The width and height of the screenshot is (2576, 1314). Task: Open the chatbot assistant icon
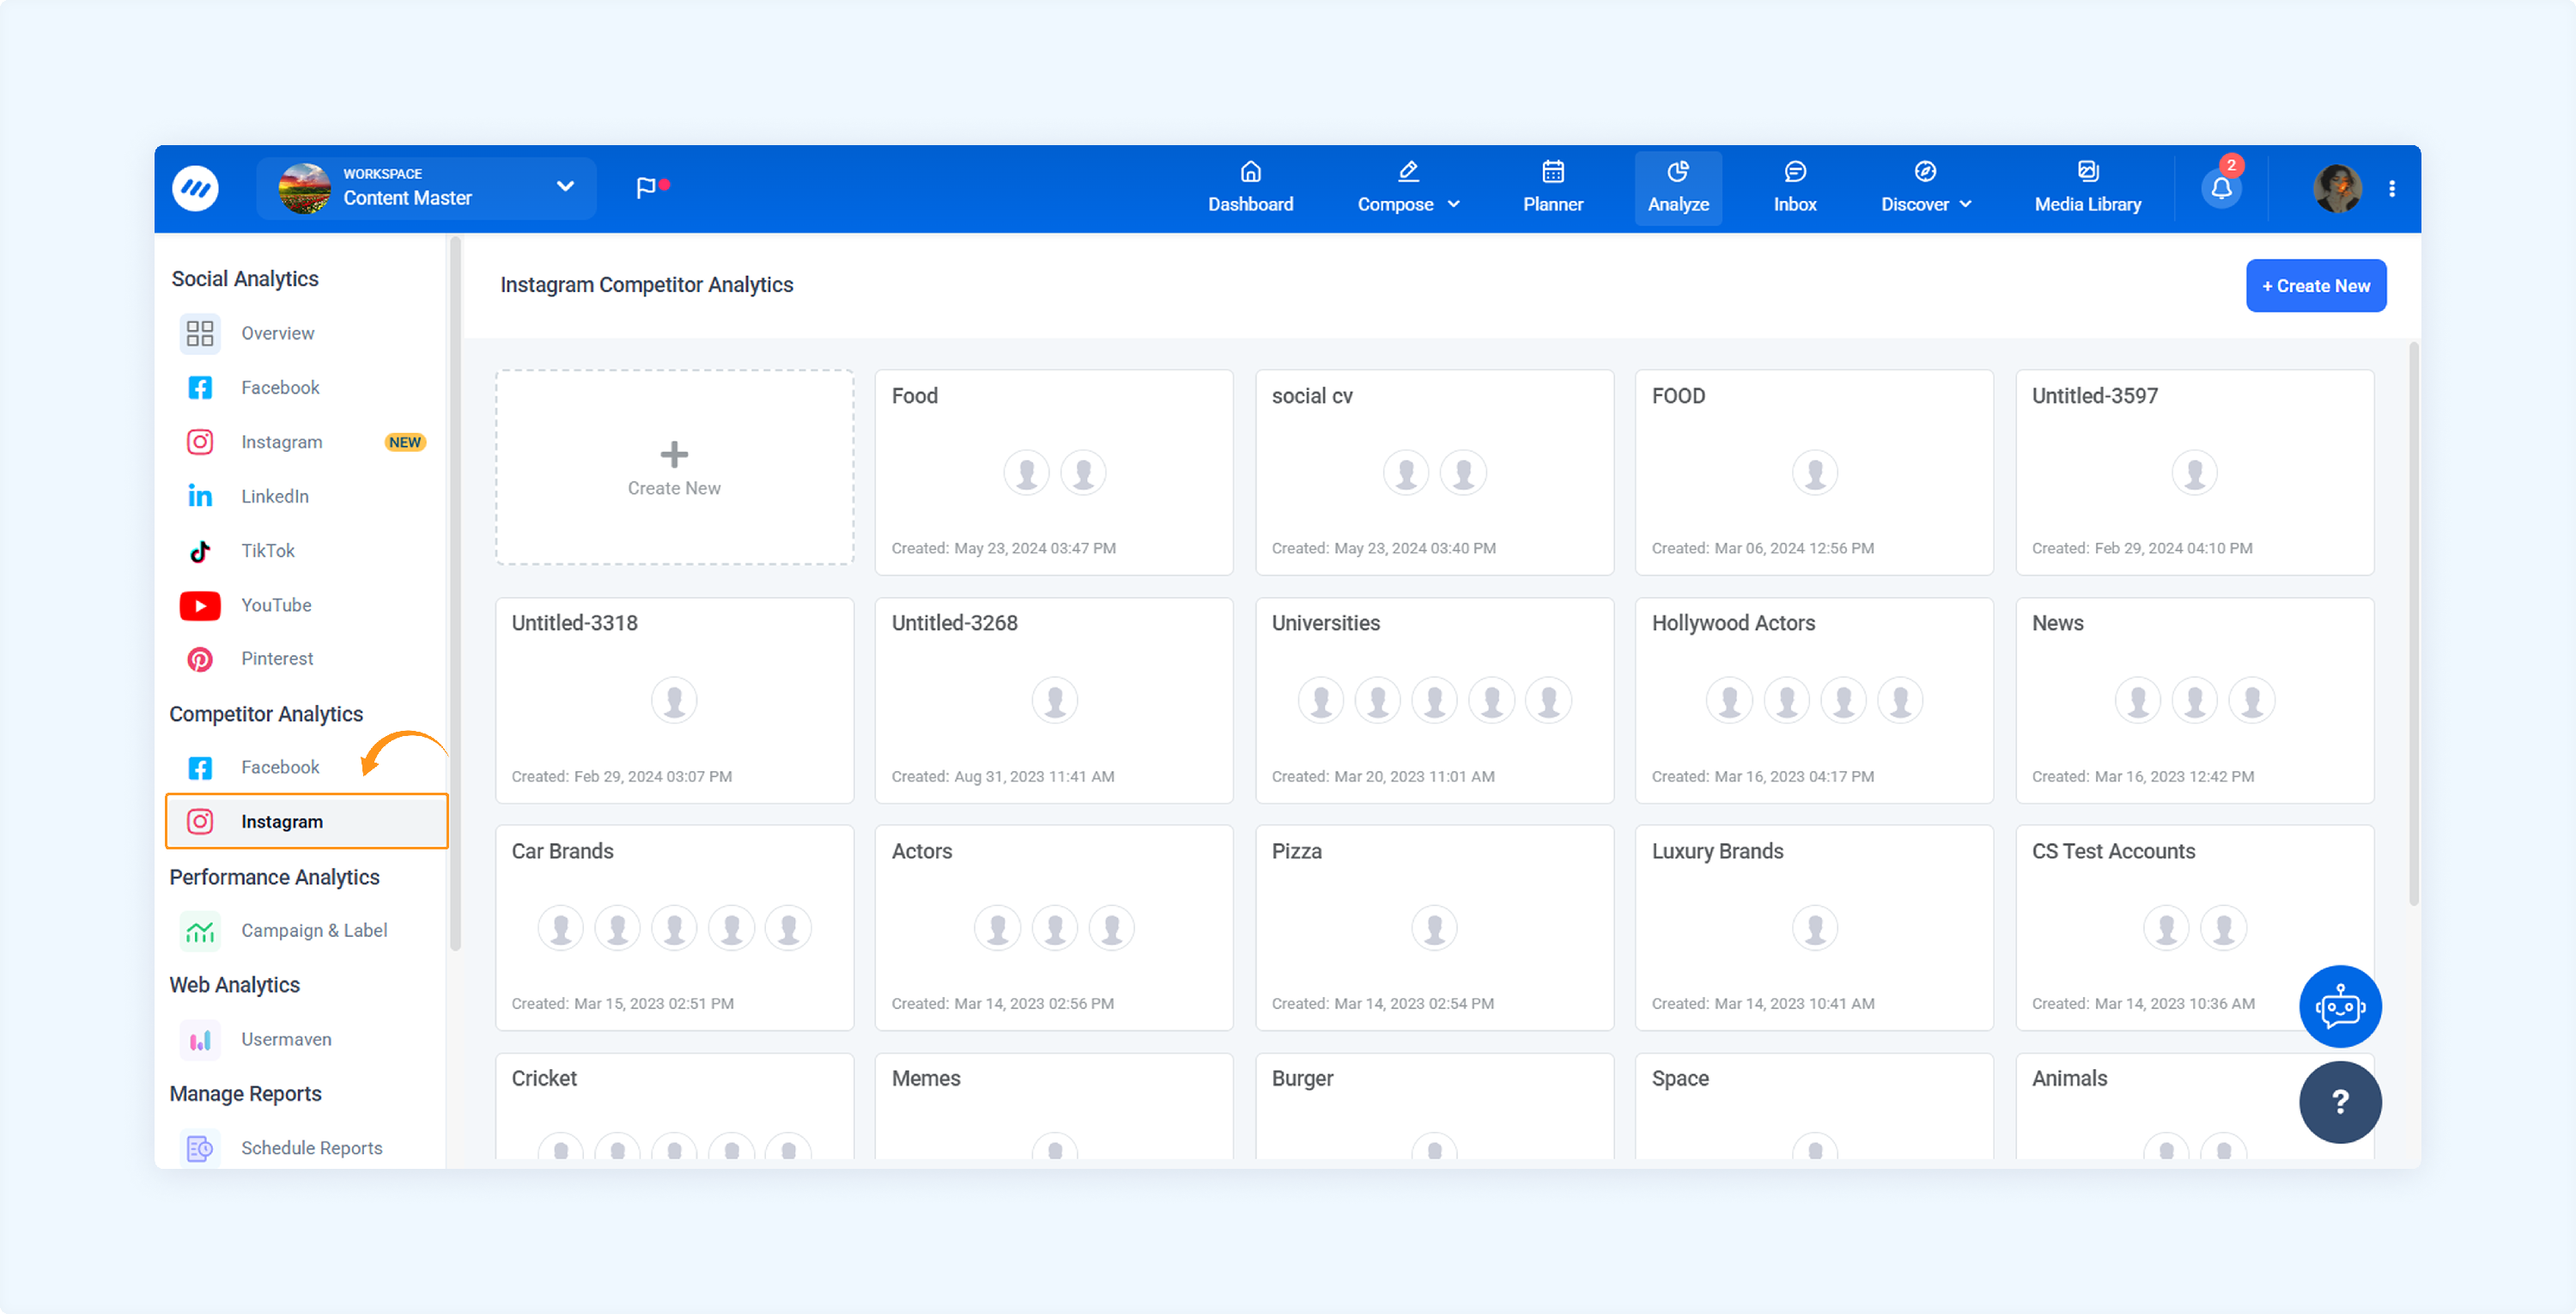[x=2339, y=1006]
